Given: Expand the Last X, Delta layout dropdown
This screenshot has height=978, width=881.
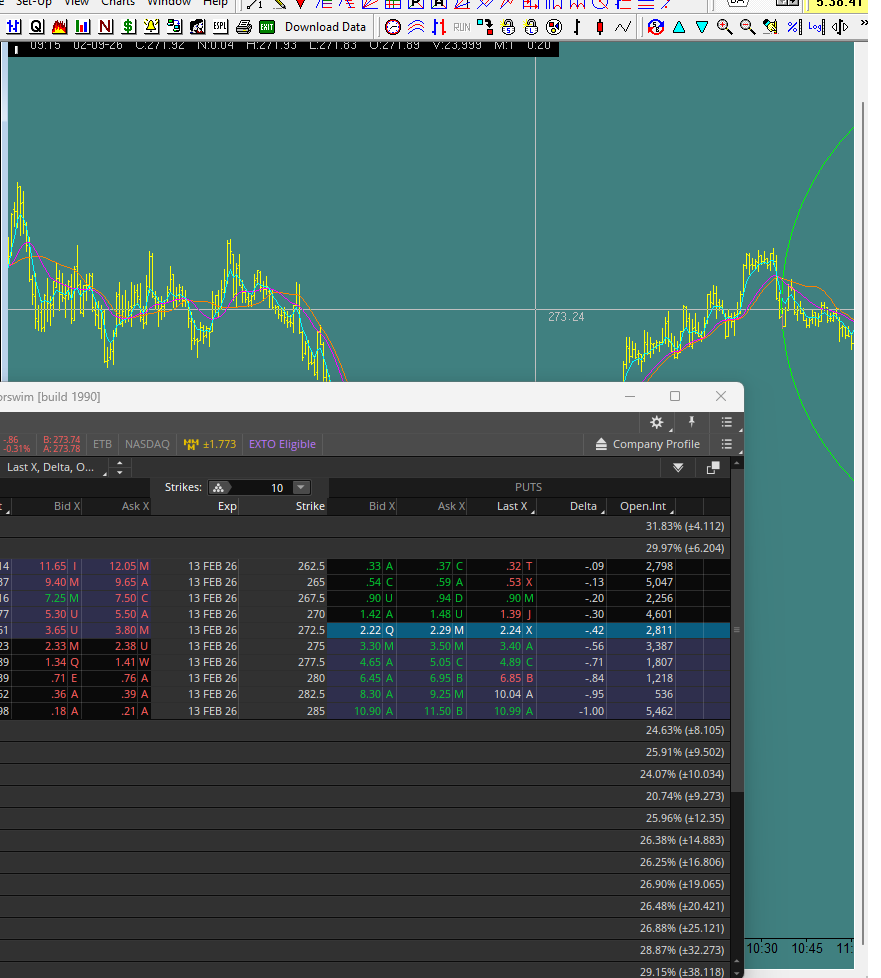Looking at the screenshot, I should point(120,467).
